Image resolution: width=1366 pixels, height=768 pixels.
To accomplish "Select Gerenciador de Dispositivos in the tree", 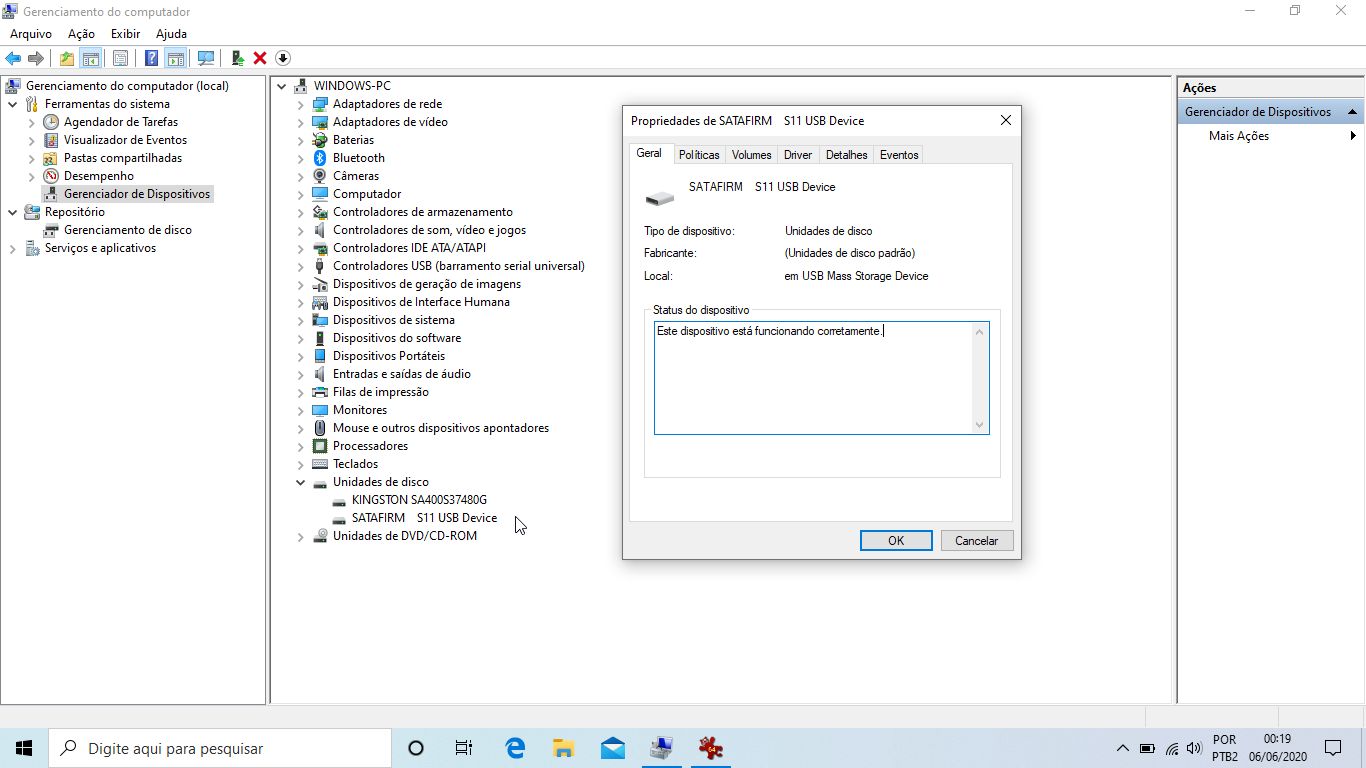I will click(137, 194).
